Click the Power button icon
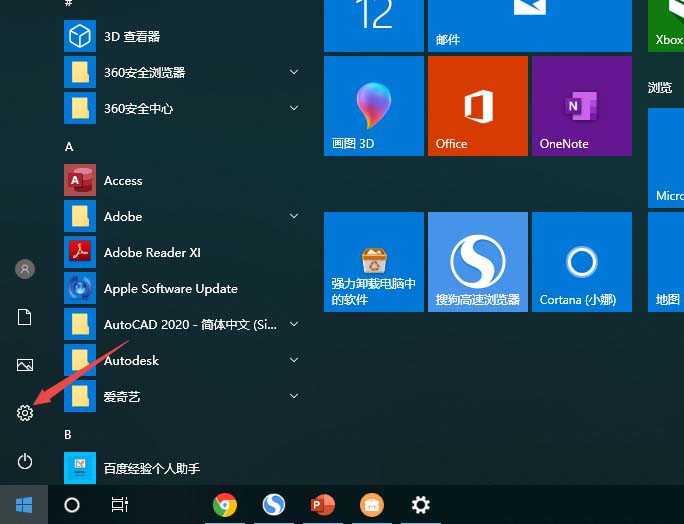Image resolution: width=684 pixels, height=524 pixels. pyautogui.click(x=25, y=461)
